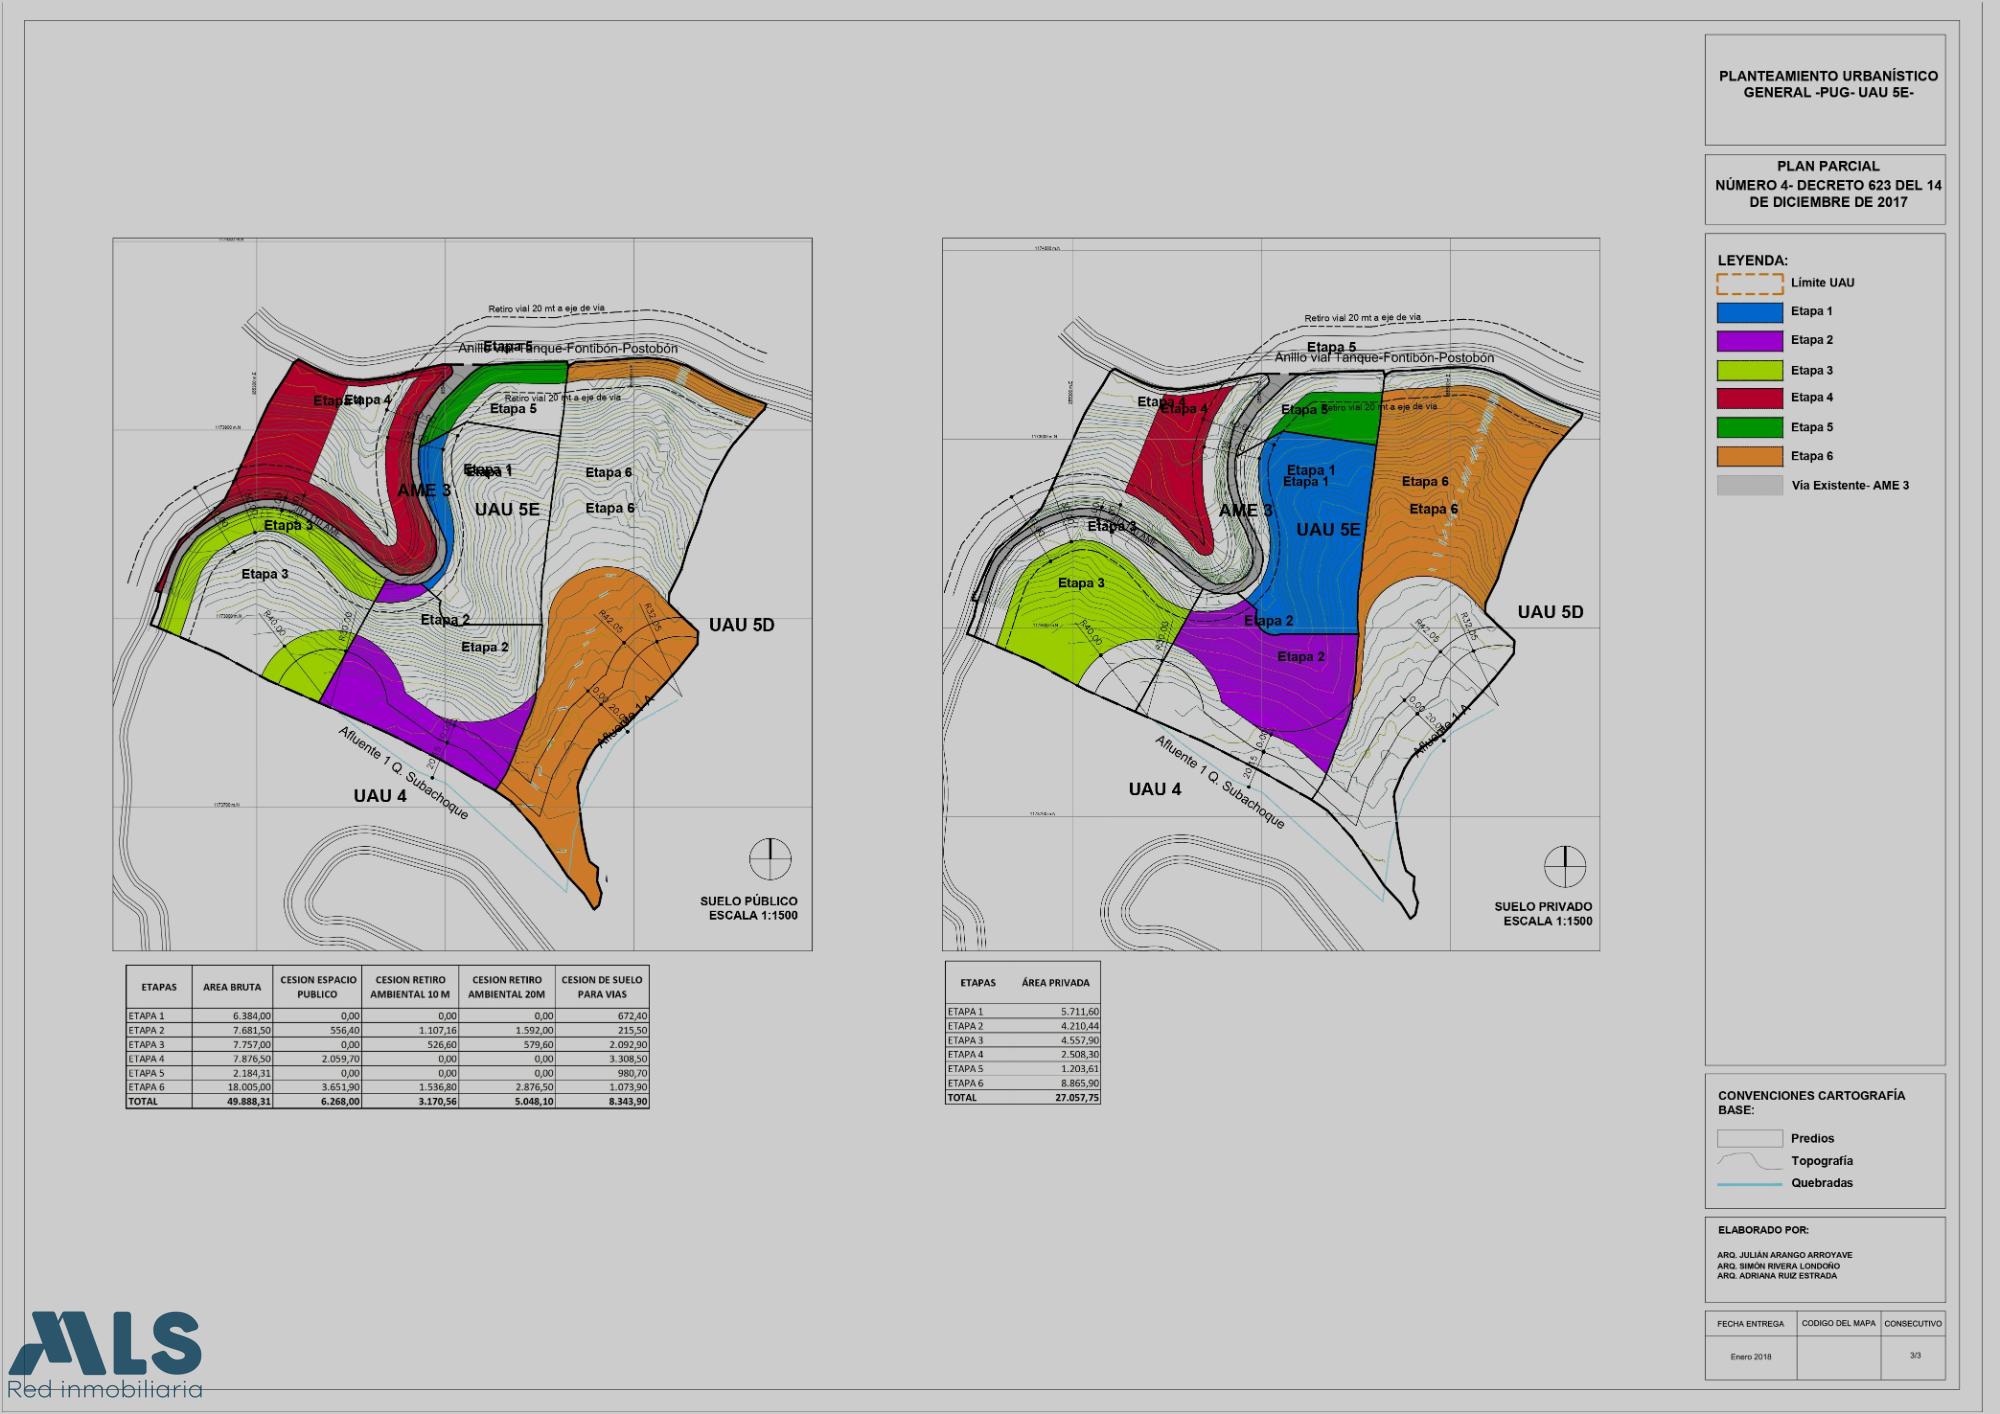Click the ÁREA PRIVADA table header
Viewport: 2000px width, 1414px height.
(1055, 983)
